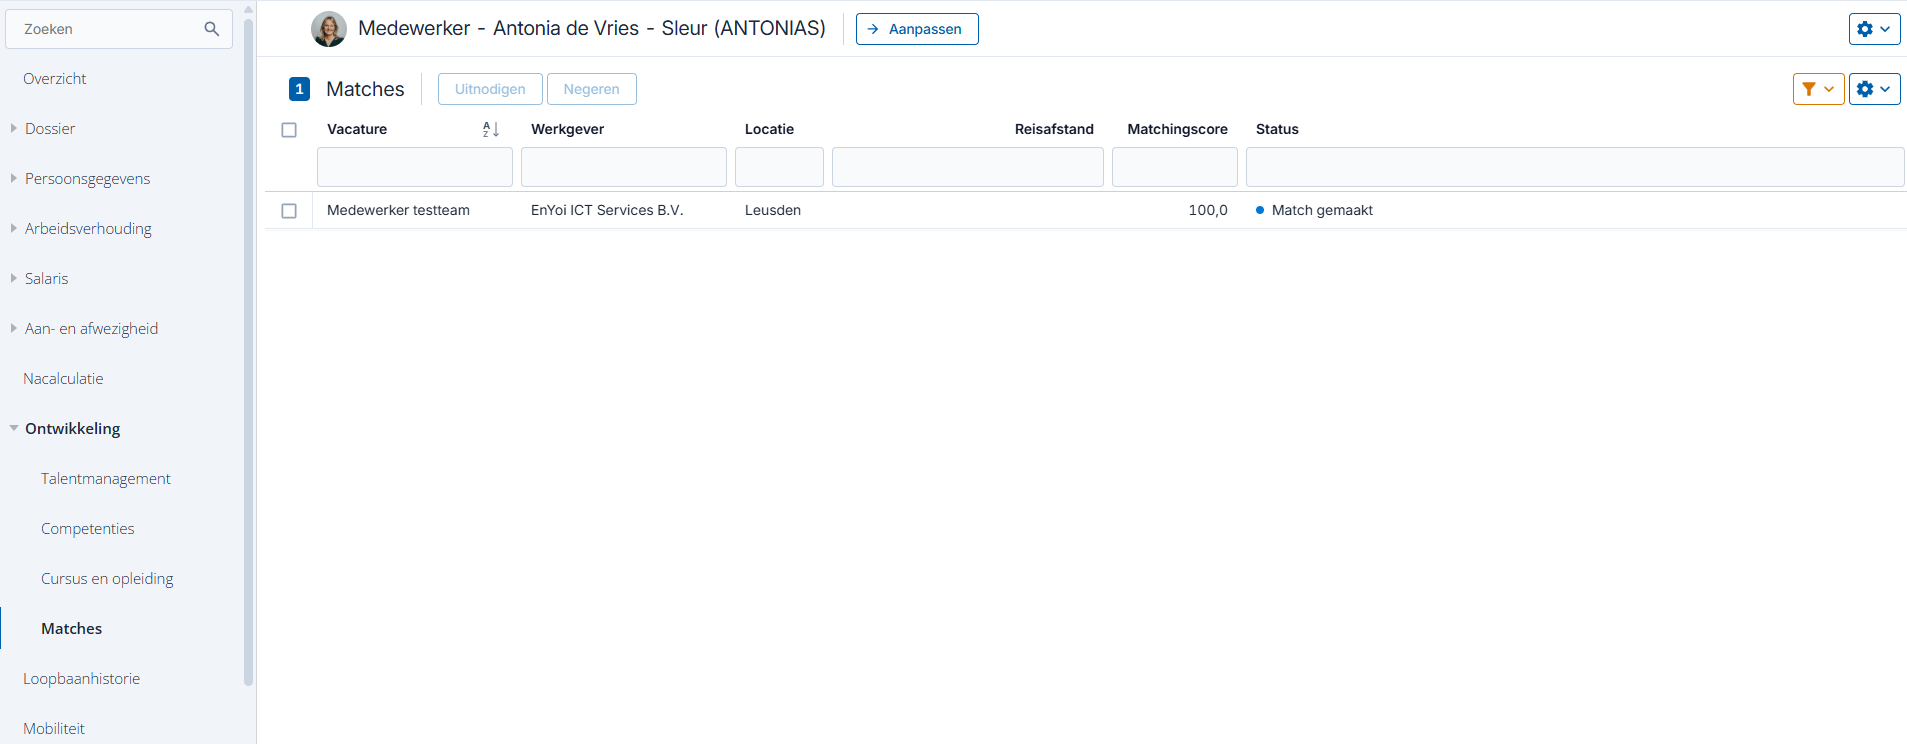Expand the Dossier tree item
1907x744 pixels.
(13, 128)
